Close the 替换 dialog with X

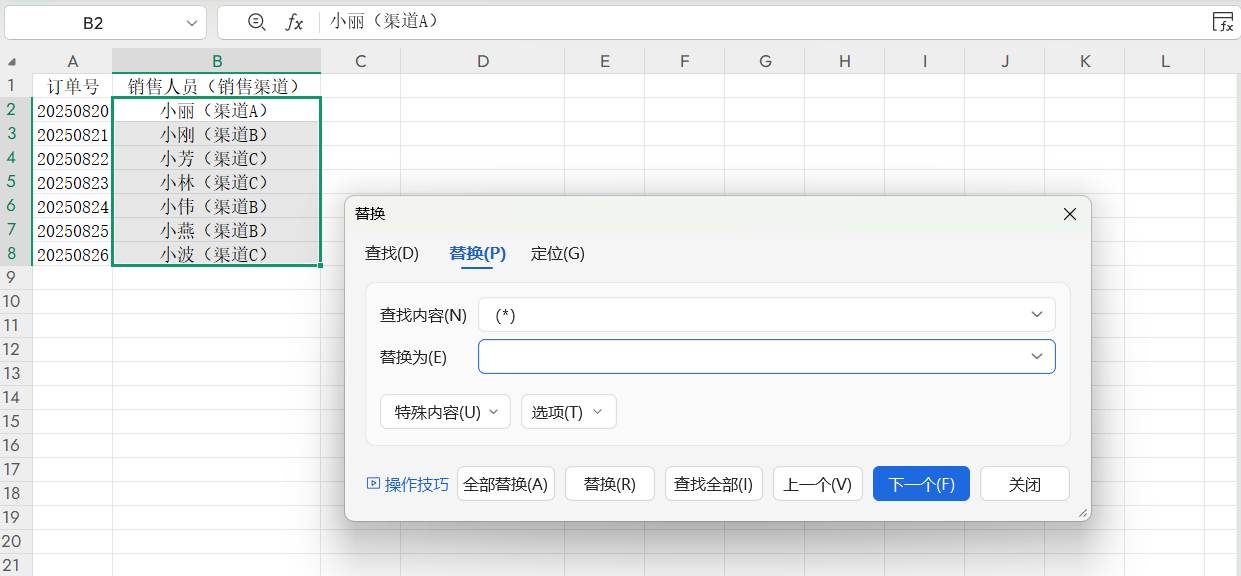1069,214
